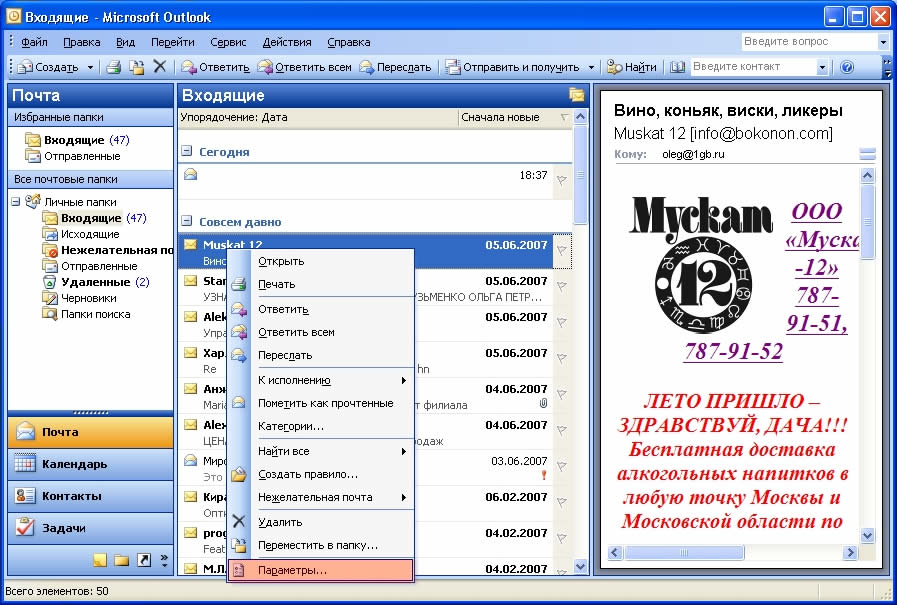Collapse the 'Сегодня' message group
The image size is (897, 605).
point(186,152)
